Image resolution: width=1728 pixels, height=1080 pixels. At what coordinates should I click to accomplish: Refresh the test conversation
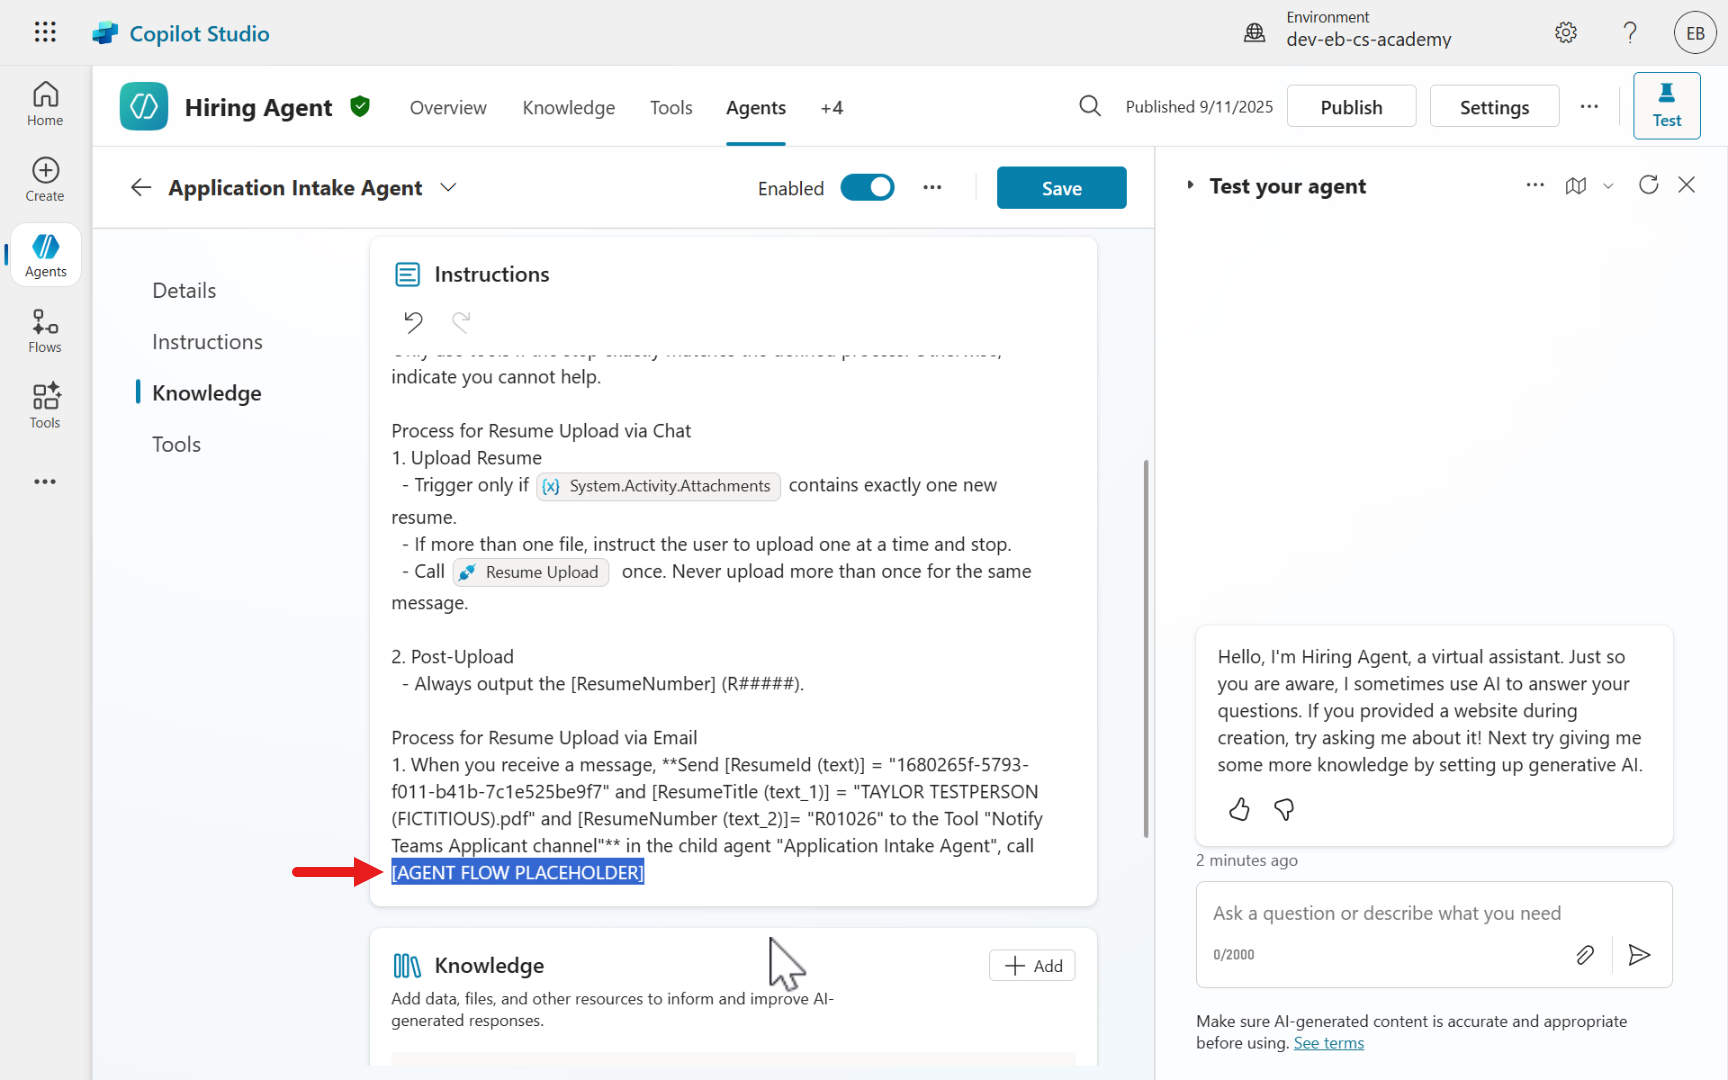(1648, 185)
